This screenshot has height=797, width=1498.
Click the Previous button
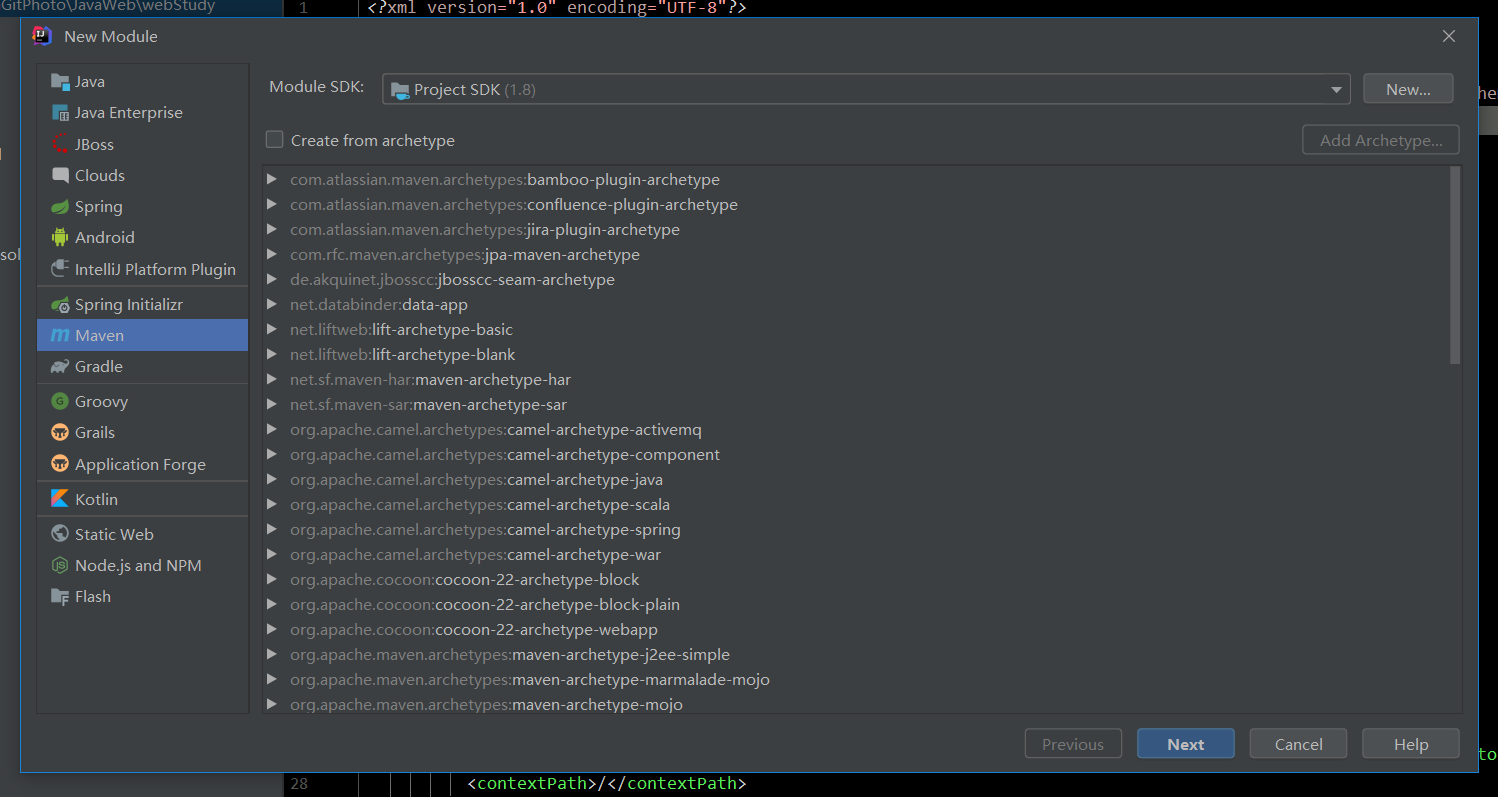click(1073, 744)
